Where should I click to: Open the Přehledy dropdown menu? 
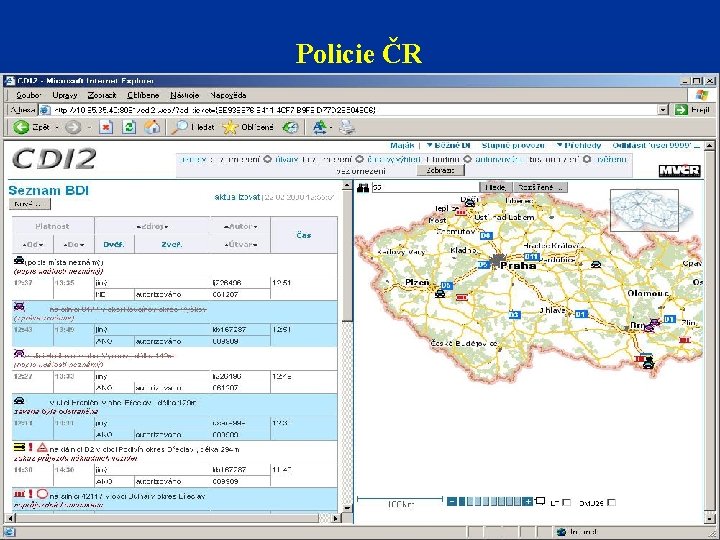[x=579, y=146]
